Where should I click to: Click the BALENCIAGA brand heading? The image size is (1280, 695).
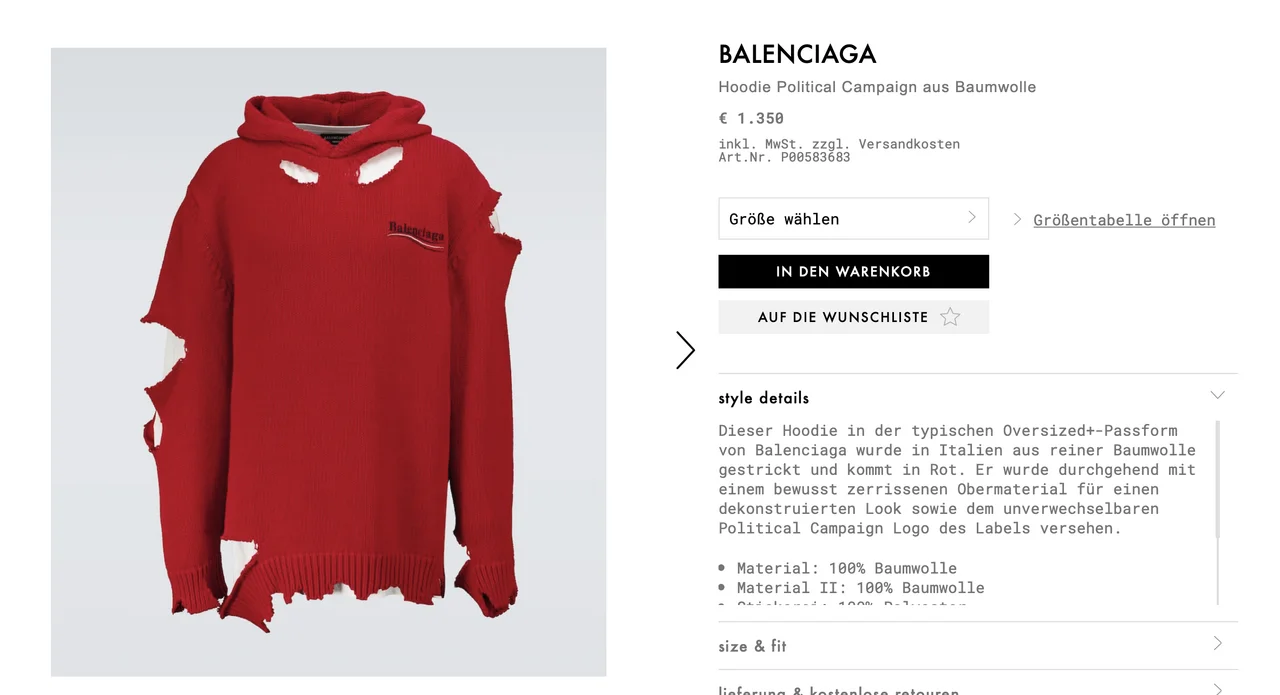(797, 54)
